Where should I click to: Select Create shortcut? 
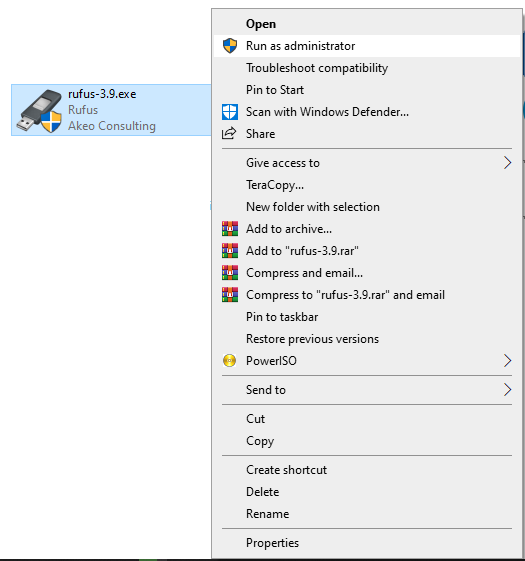[x=366, y=470]
